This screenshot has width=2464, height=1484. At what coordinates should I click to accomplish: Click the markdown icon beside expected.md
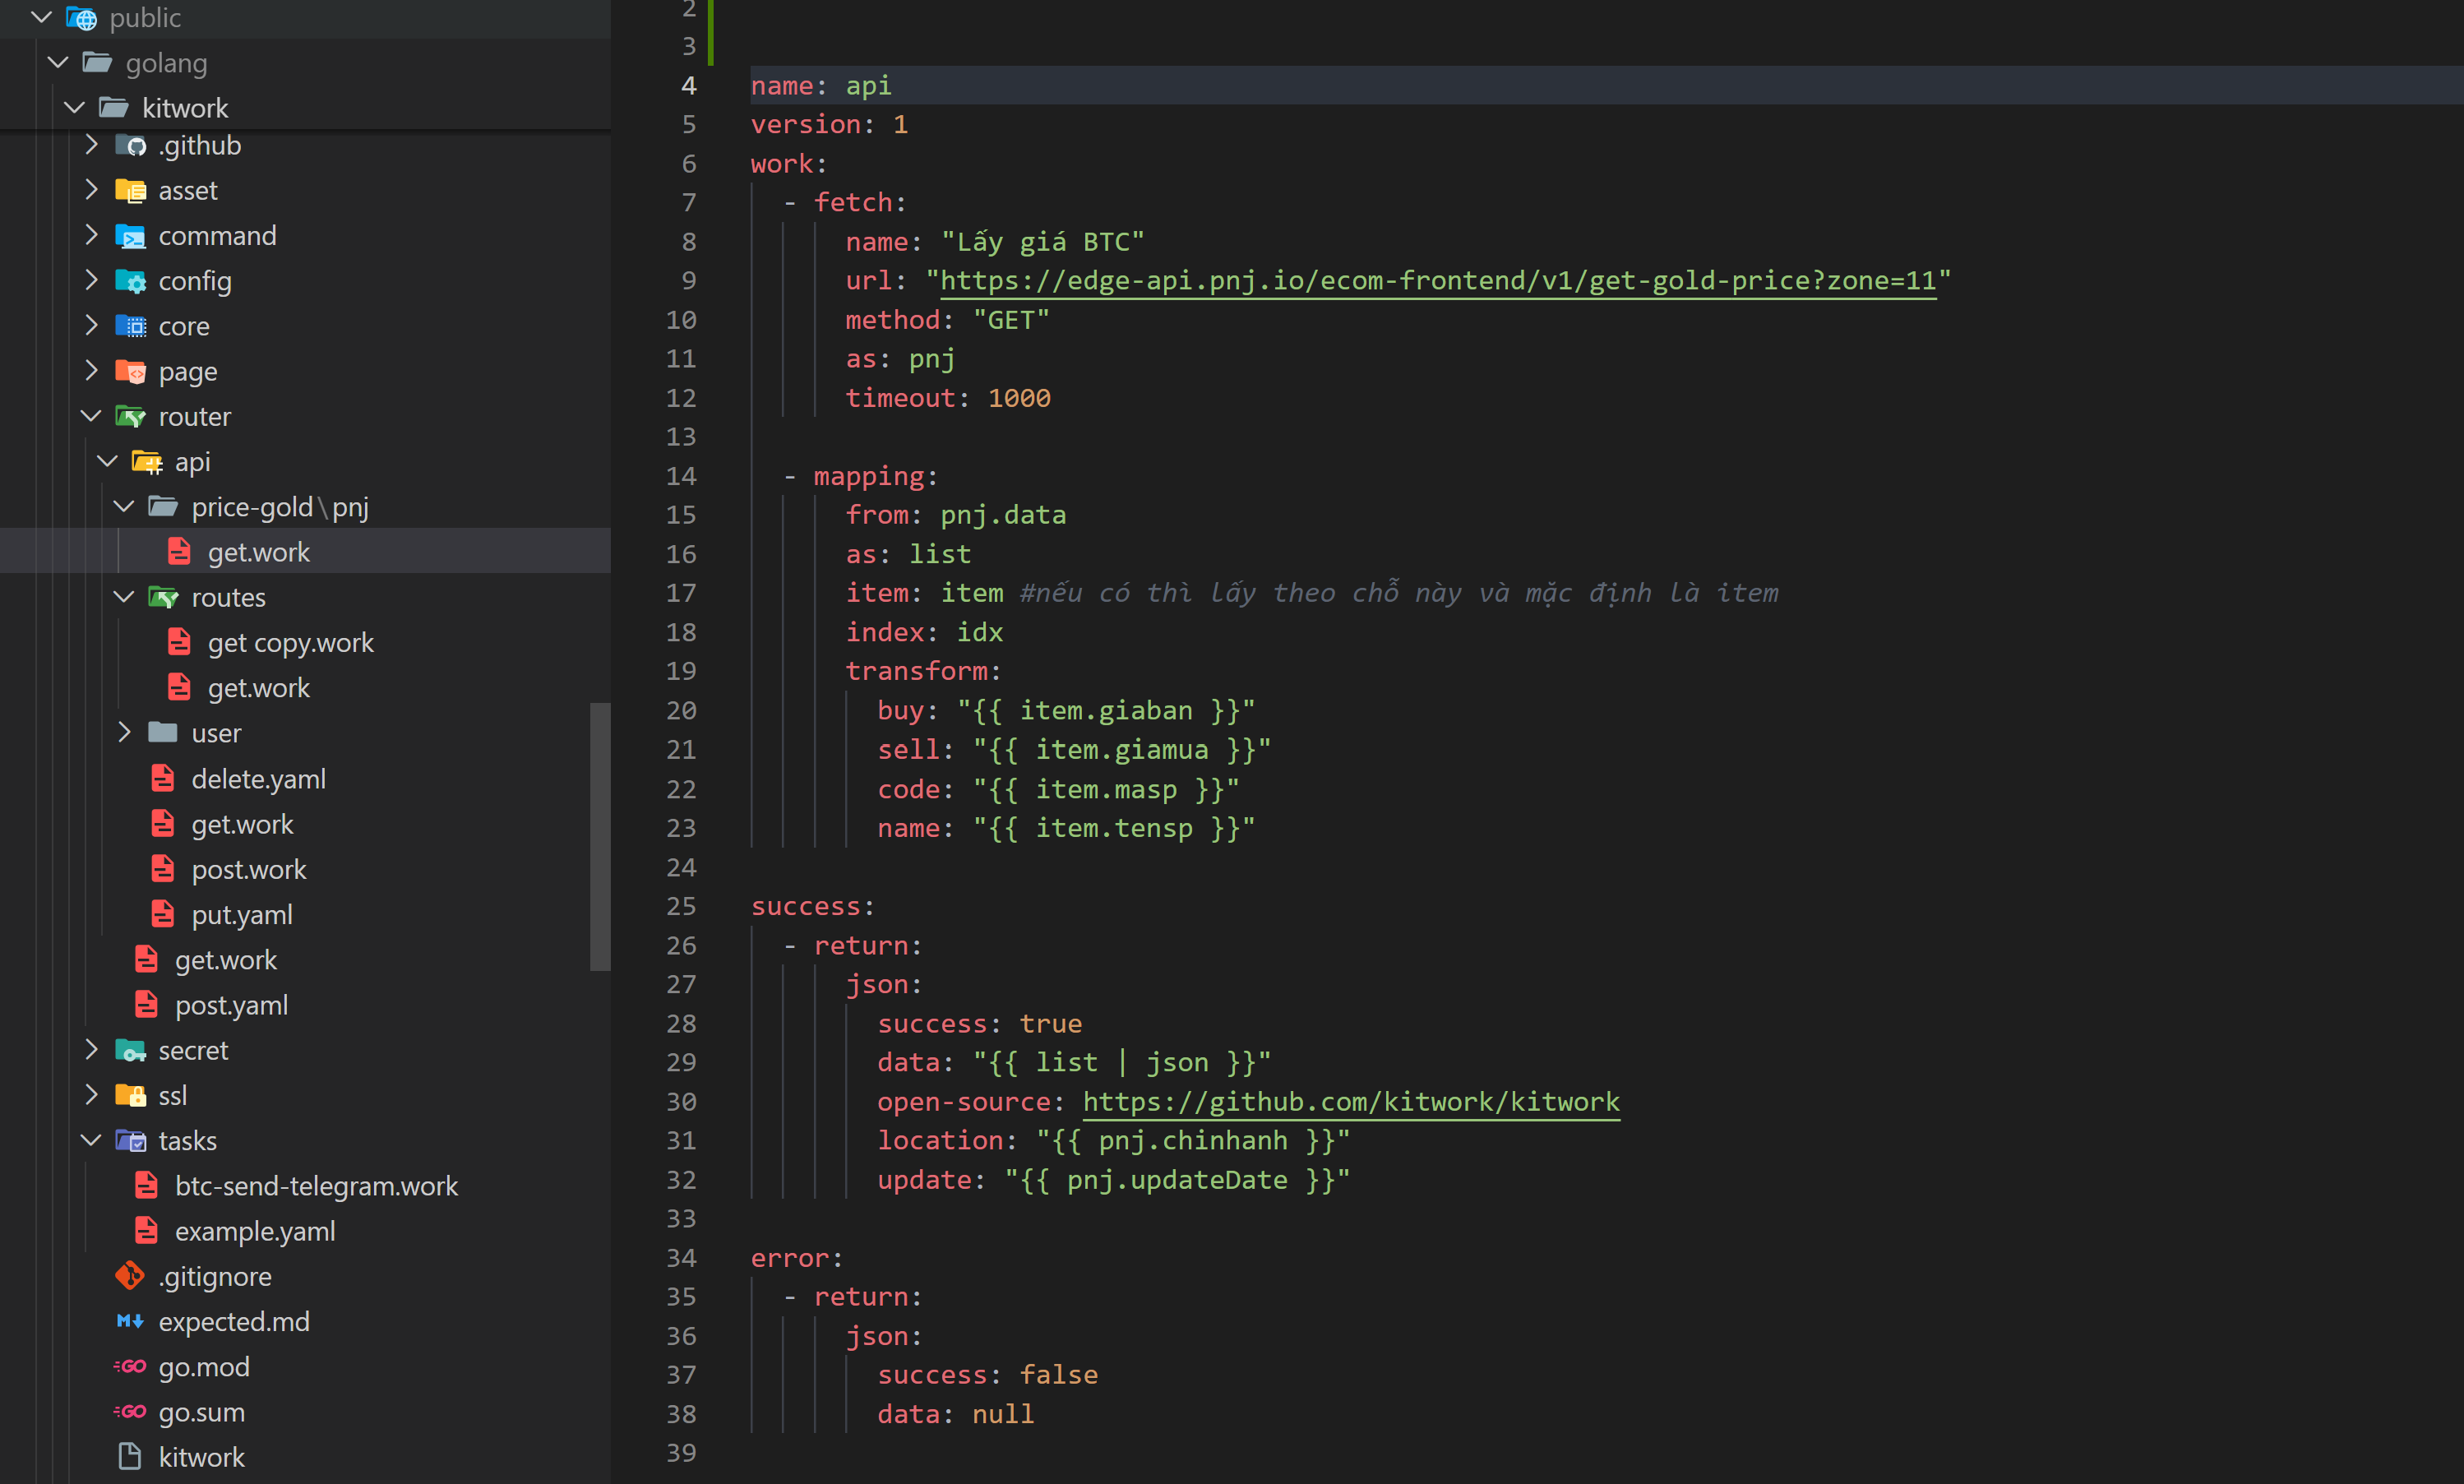point(129,1321)
